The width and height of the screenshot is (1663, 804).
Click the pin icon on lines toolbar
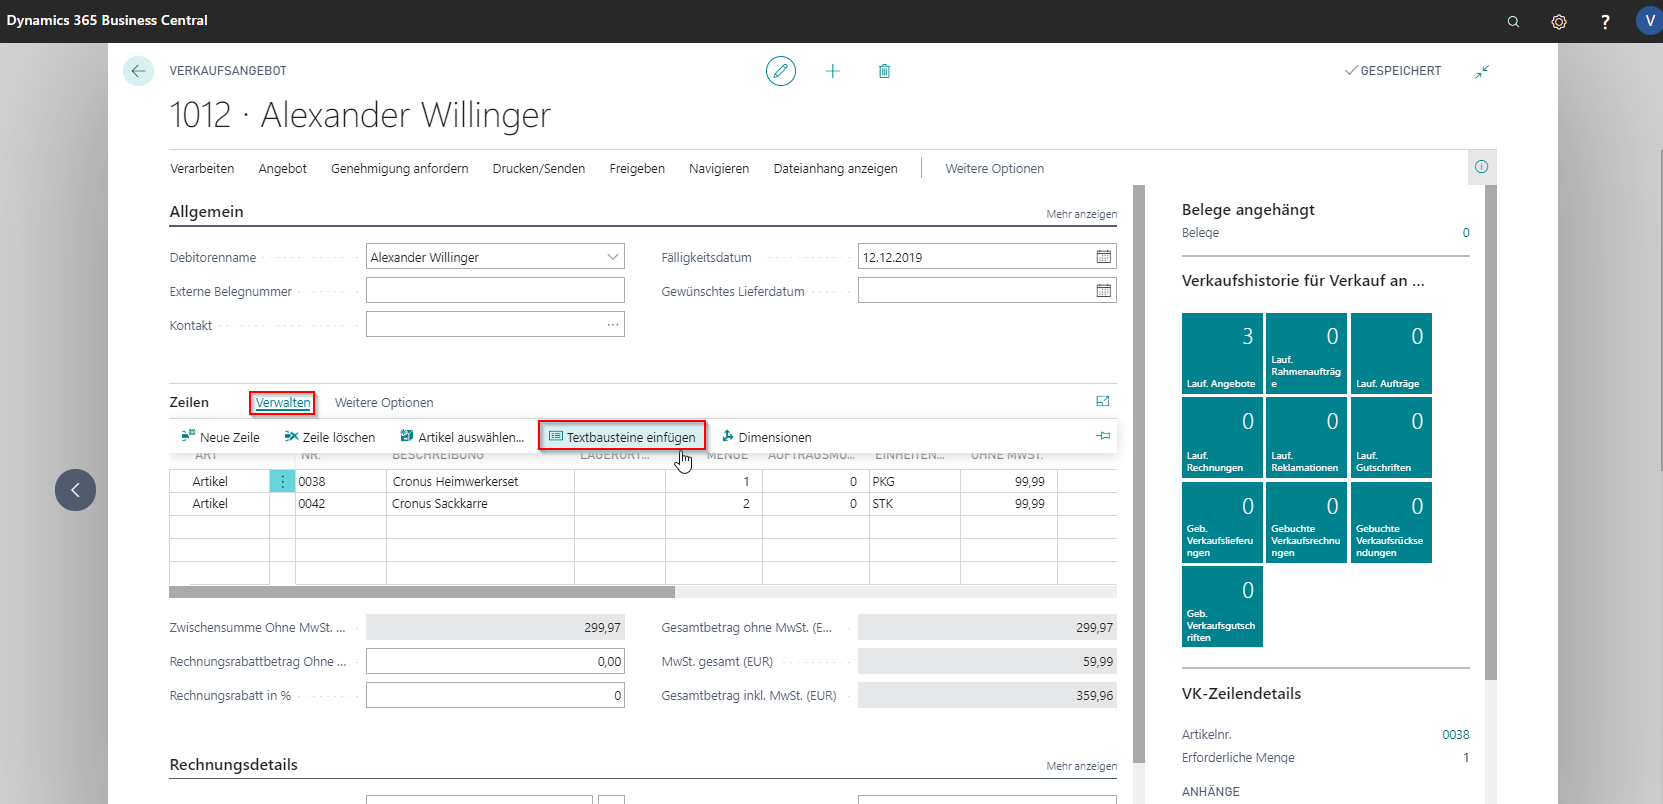(1103, 436)
